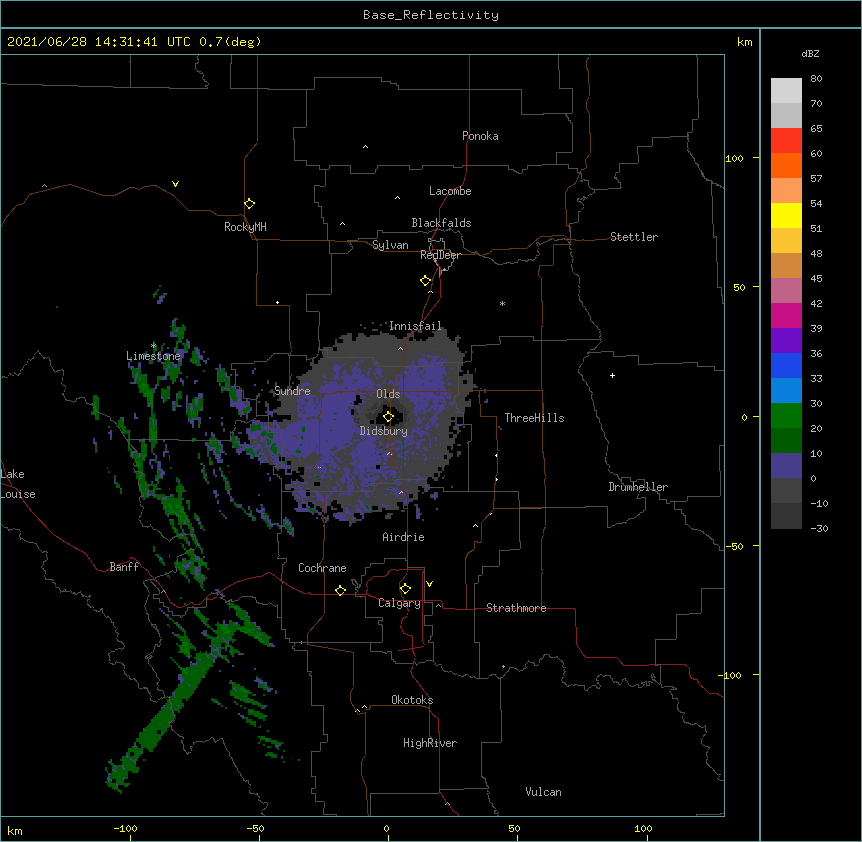The image size is (862, 842).
Task: Click the Sylvan town label
Action: pos(390,245)
